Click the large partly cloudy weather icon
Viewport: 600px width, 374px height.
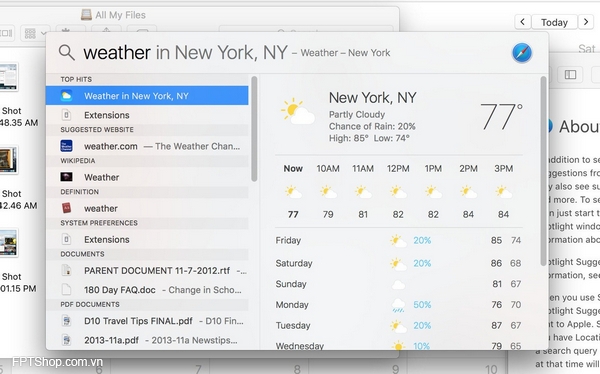click(x=297, y=111)
